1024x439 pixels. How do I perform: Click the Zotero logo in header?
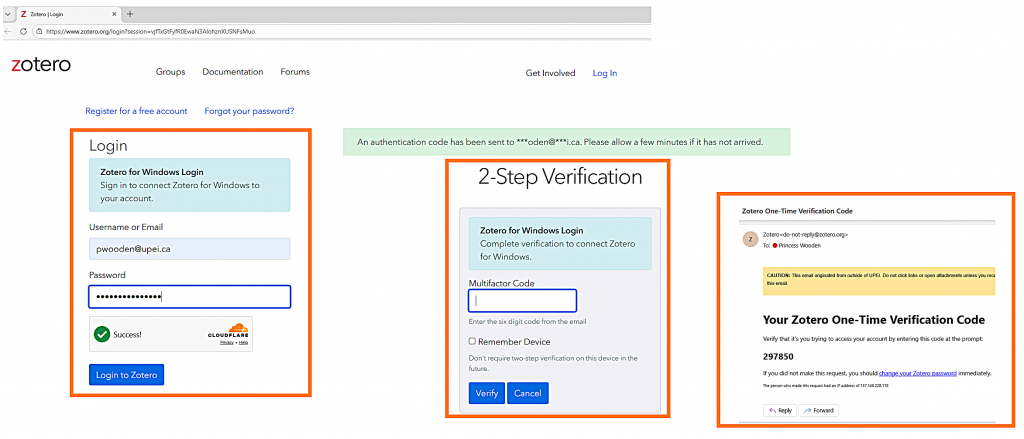40,65
